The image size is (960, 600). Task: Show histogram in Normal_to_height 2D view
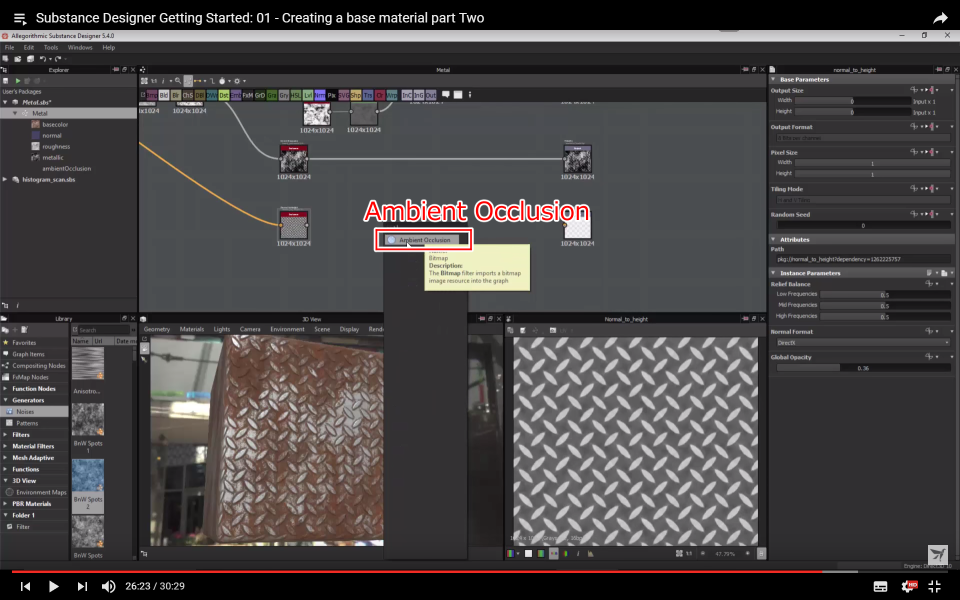pyautogui.click(x=591, y=553)
